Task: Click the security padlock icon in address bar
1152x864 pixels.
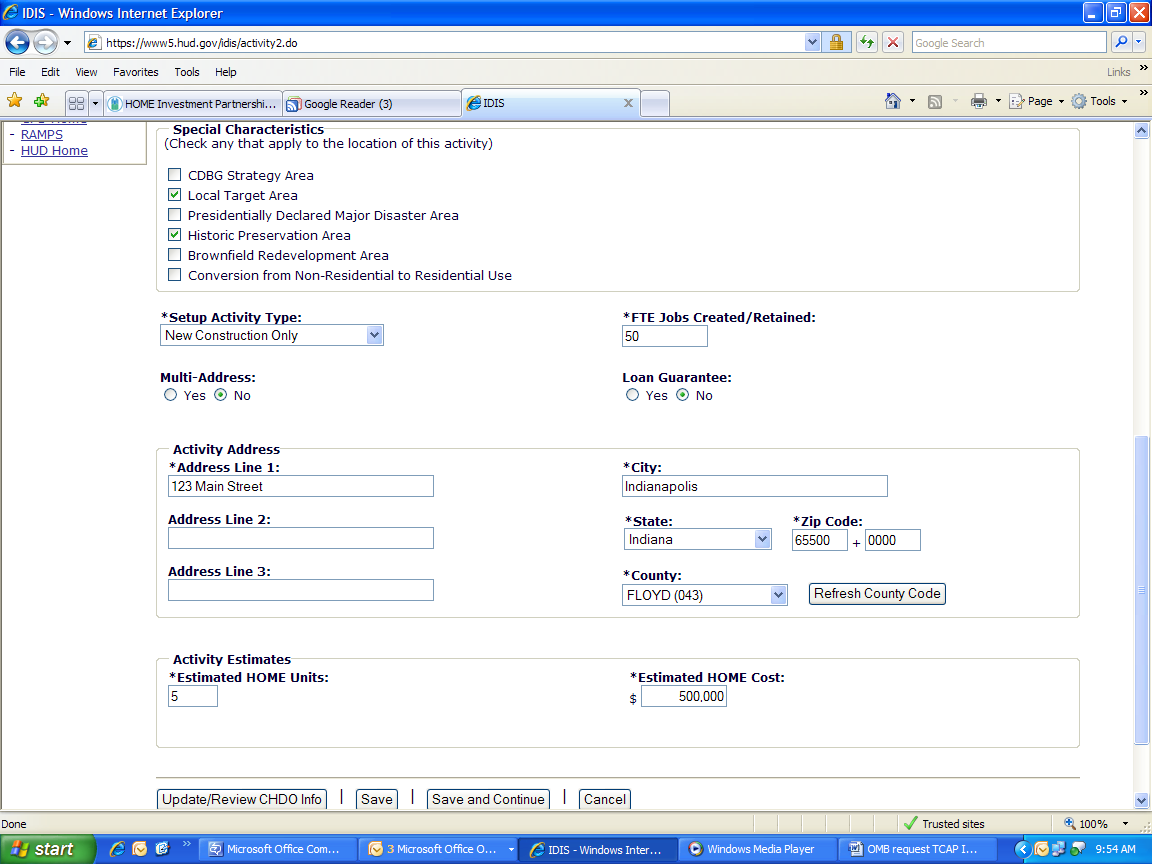Action: (x=836, y=43)
